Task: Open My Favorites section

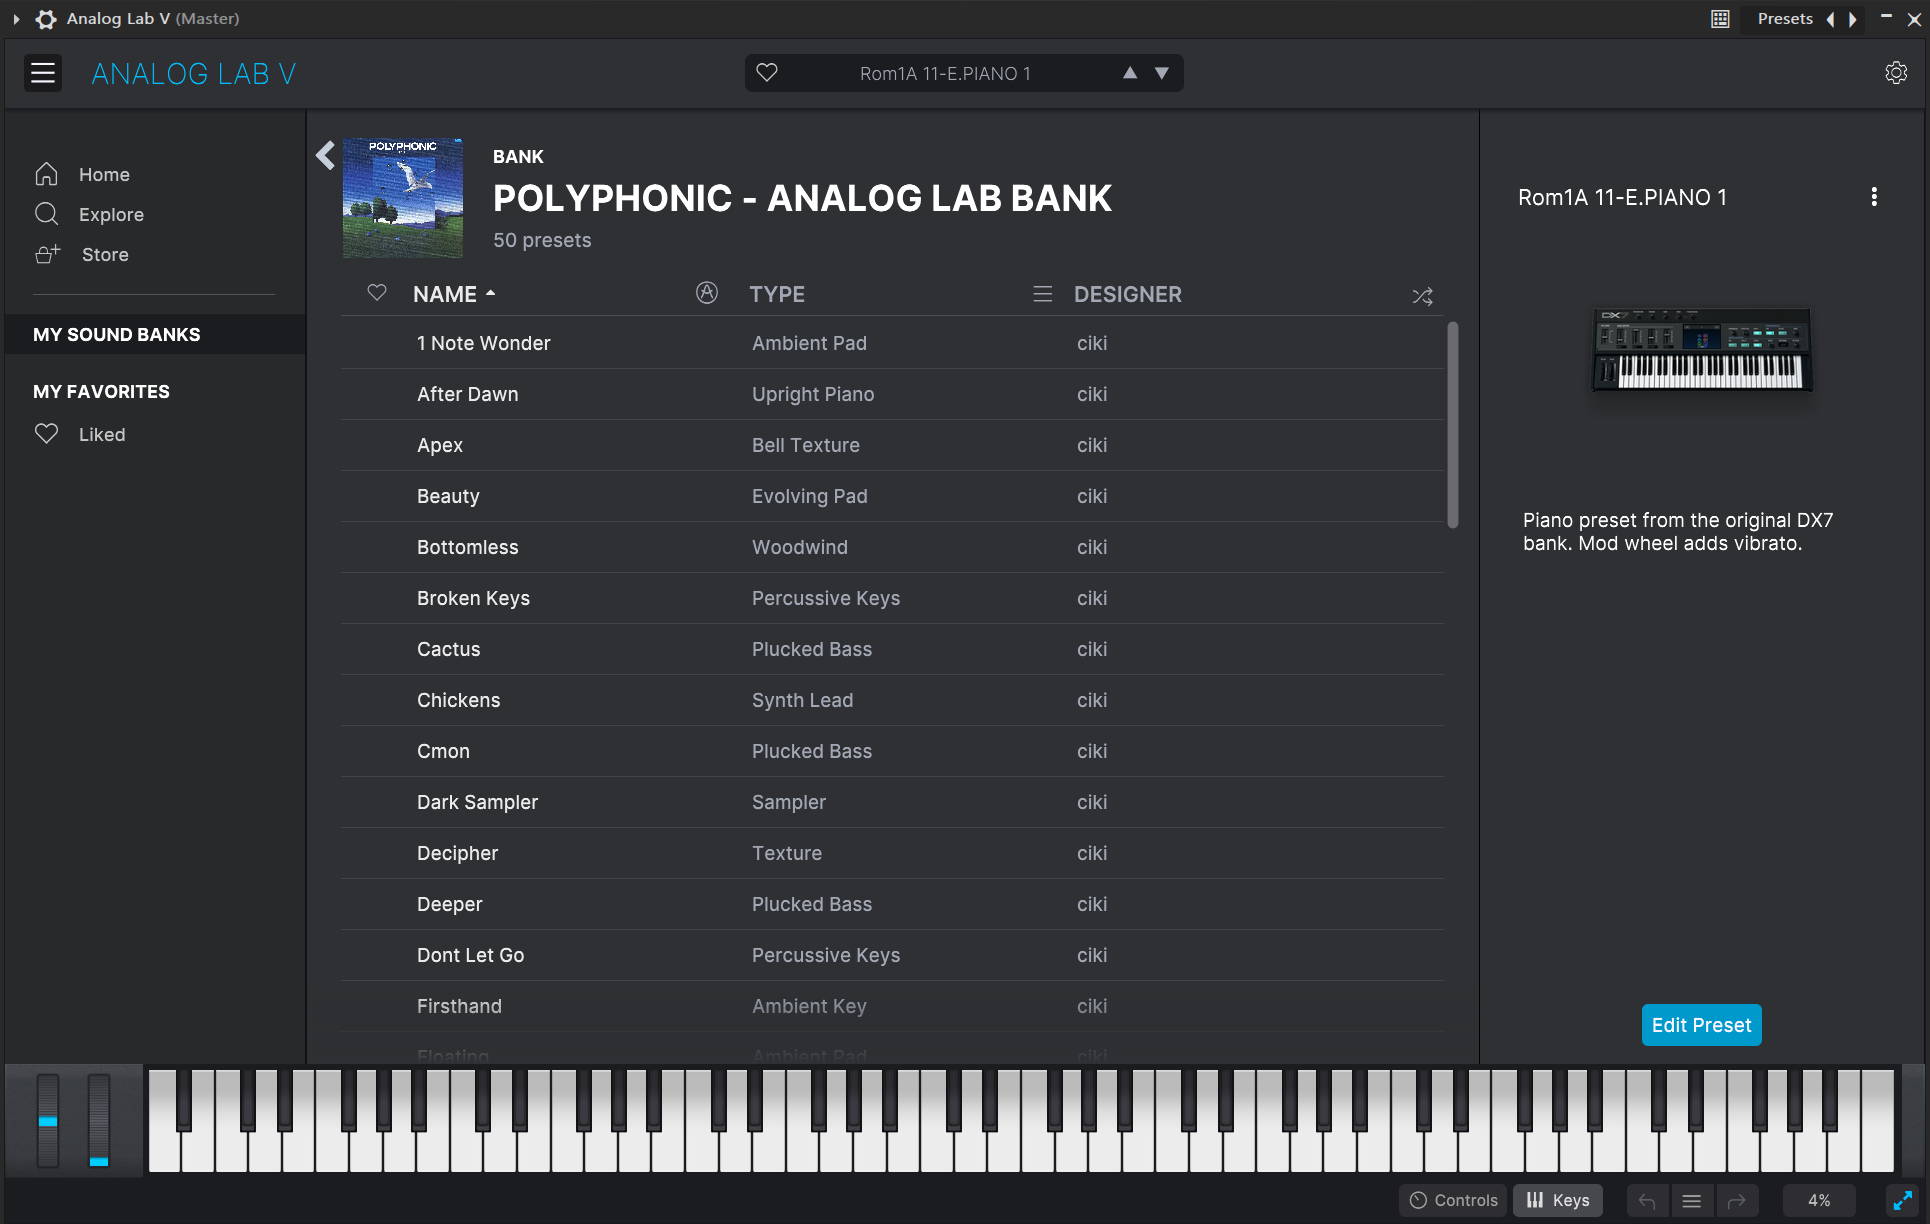Action: tap(101, 391)
